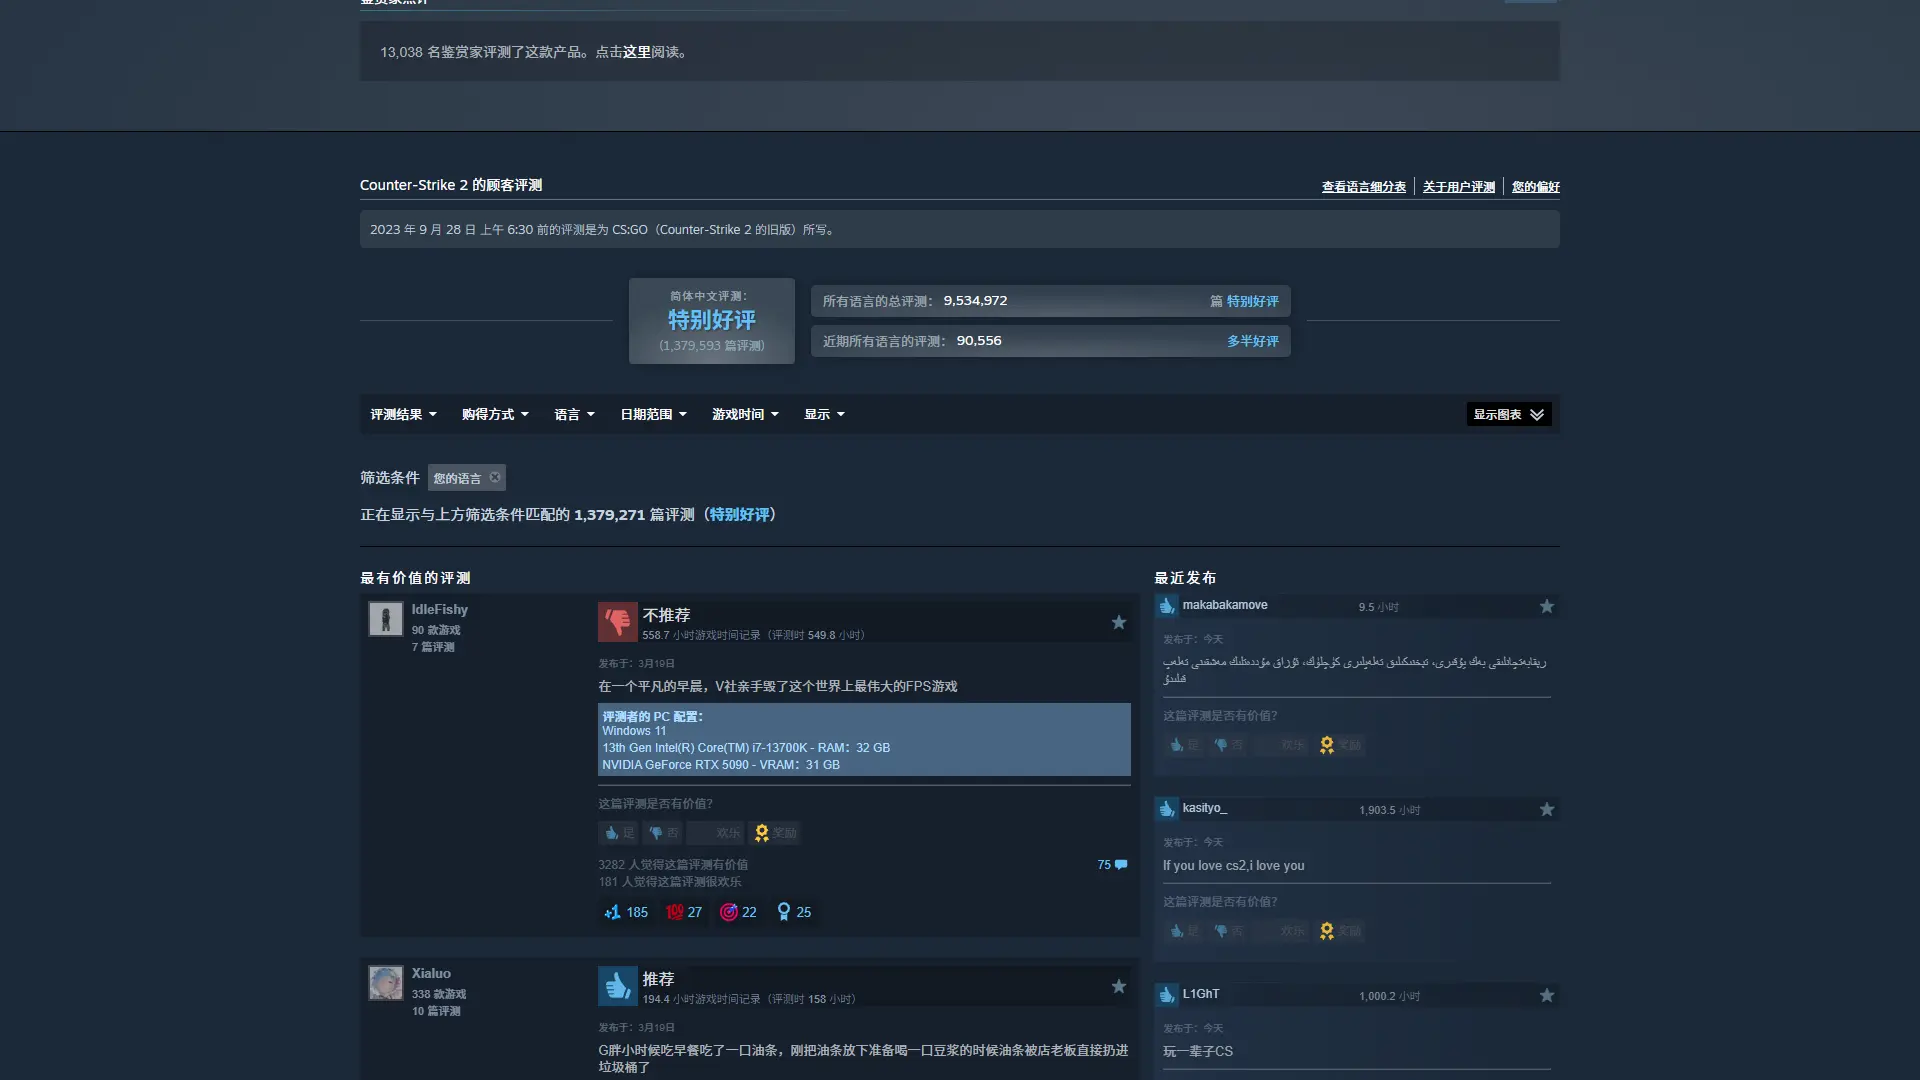This screenshot has width=1920, height=1080.
Task: Click the ribbon award badge with 25
Action: pyautogui.click(x=794, y=912)
